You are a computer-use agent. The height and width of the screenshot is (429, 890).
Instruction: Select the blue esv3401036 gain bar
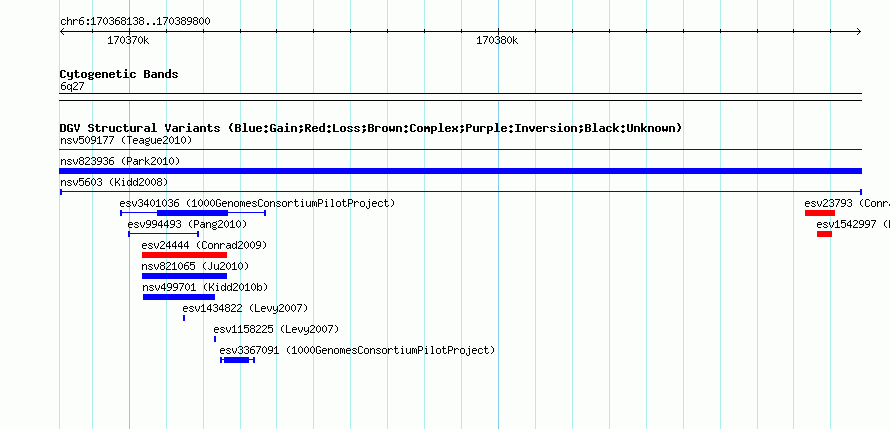(192, 213)
